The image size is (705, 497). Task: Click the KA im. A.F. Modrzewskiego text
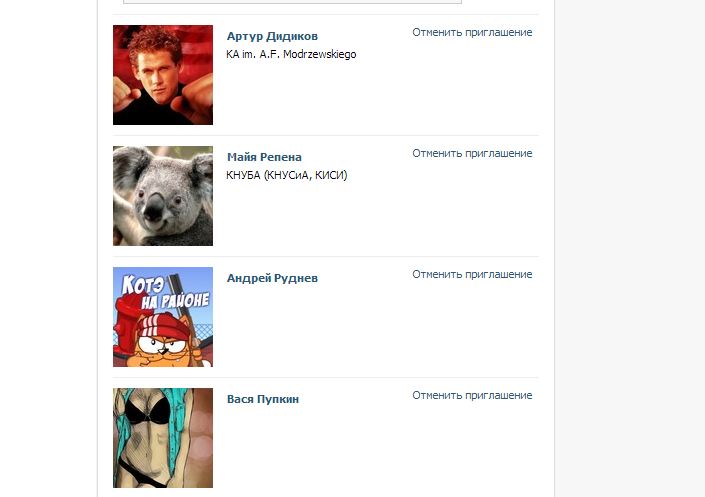tap(291, 54)
